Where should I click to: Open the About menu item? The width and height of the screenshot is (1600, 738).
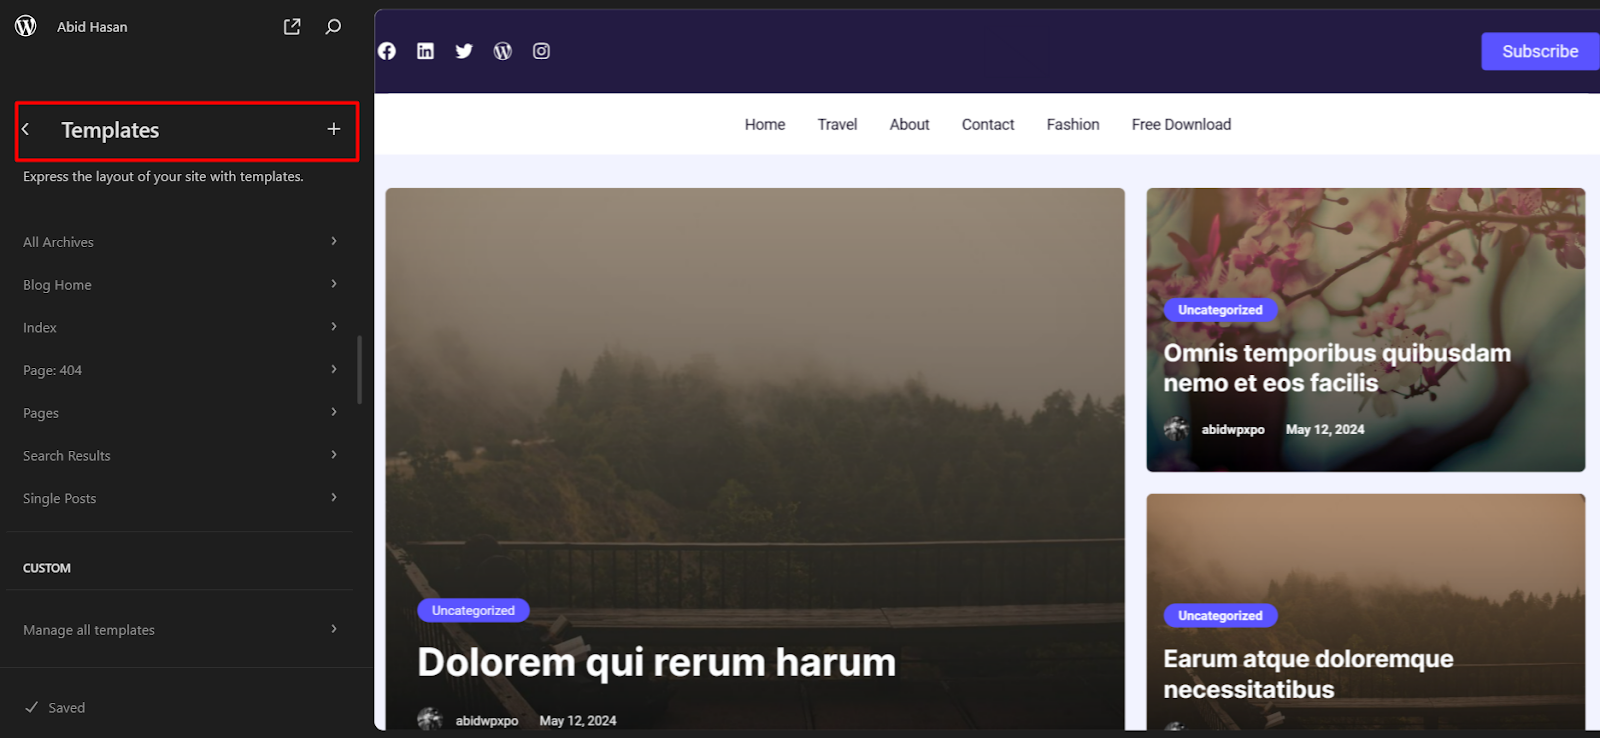coord(910,124)
